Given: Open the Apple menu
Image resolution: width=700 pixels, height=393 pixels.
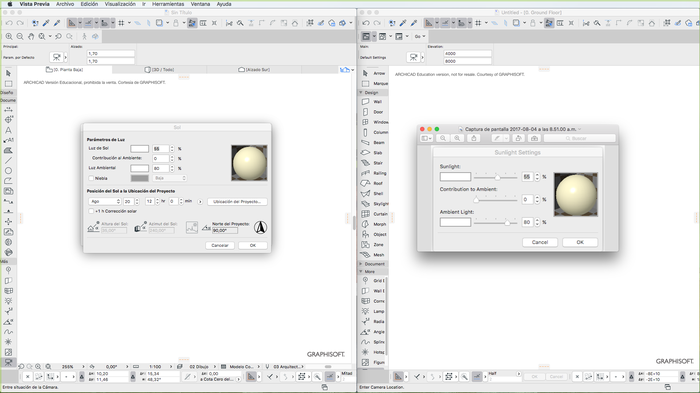Looking at the screenshot, I should (x=10, y=4).
